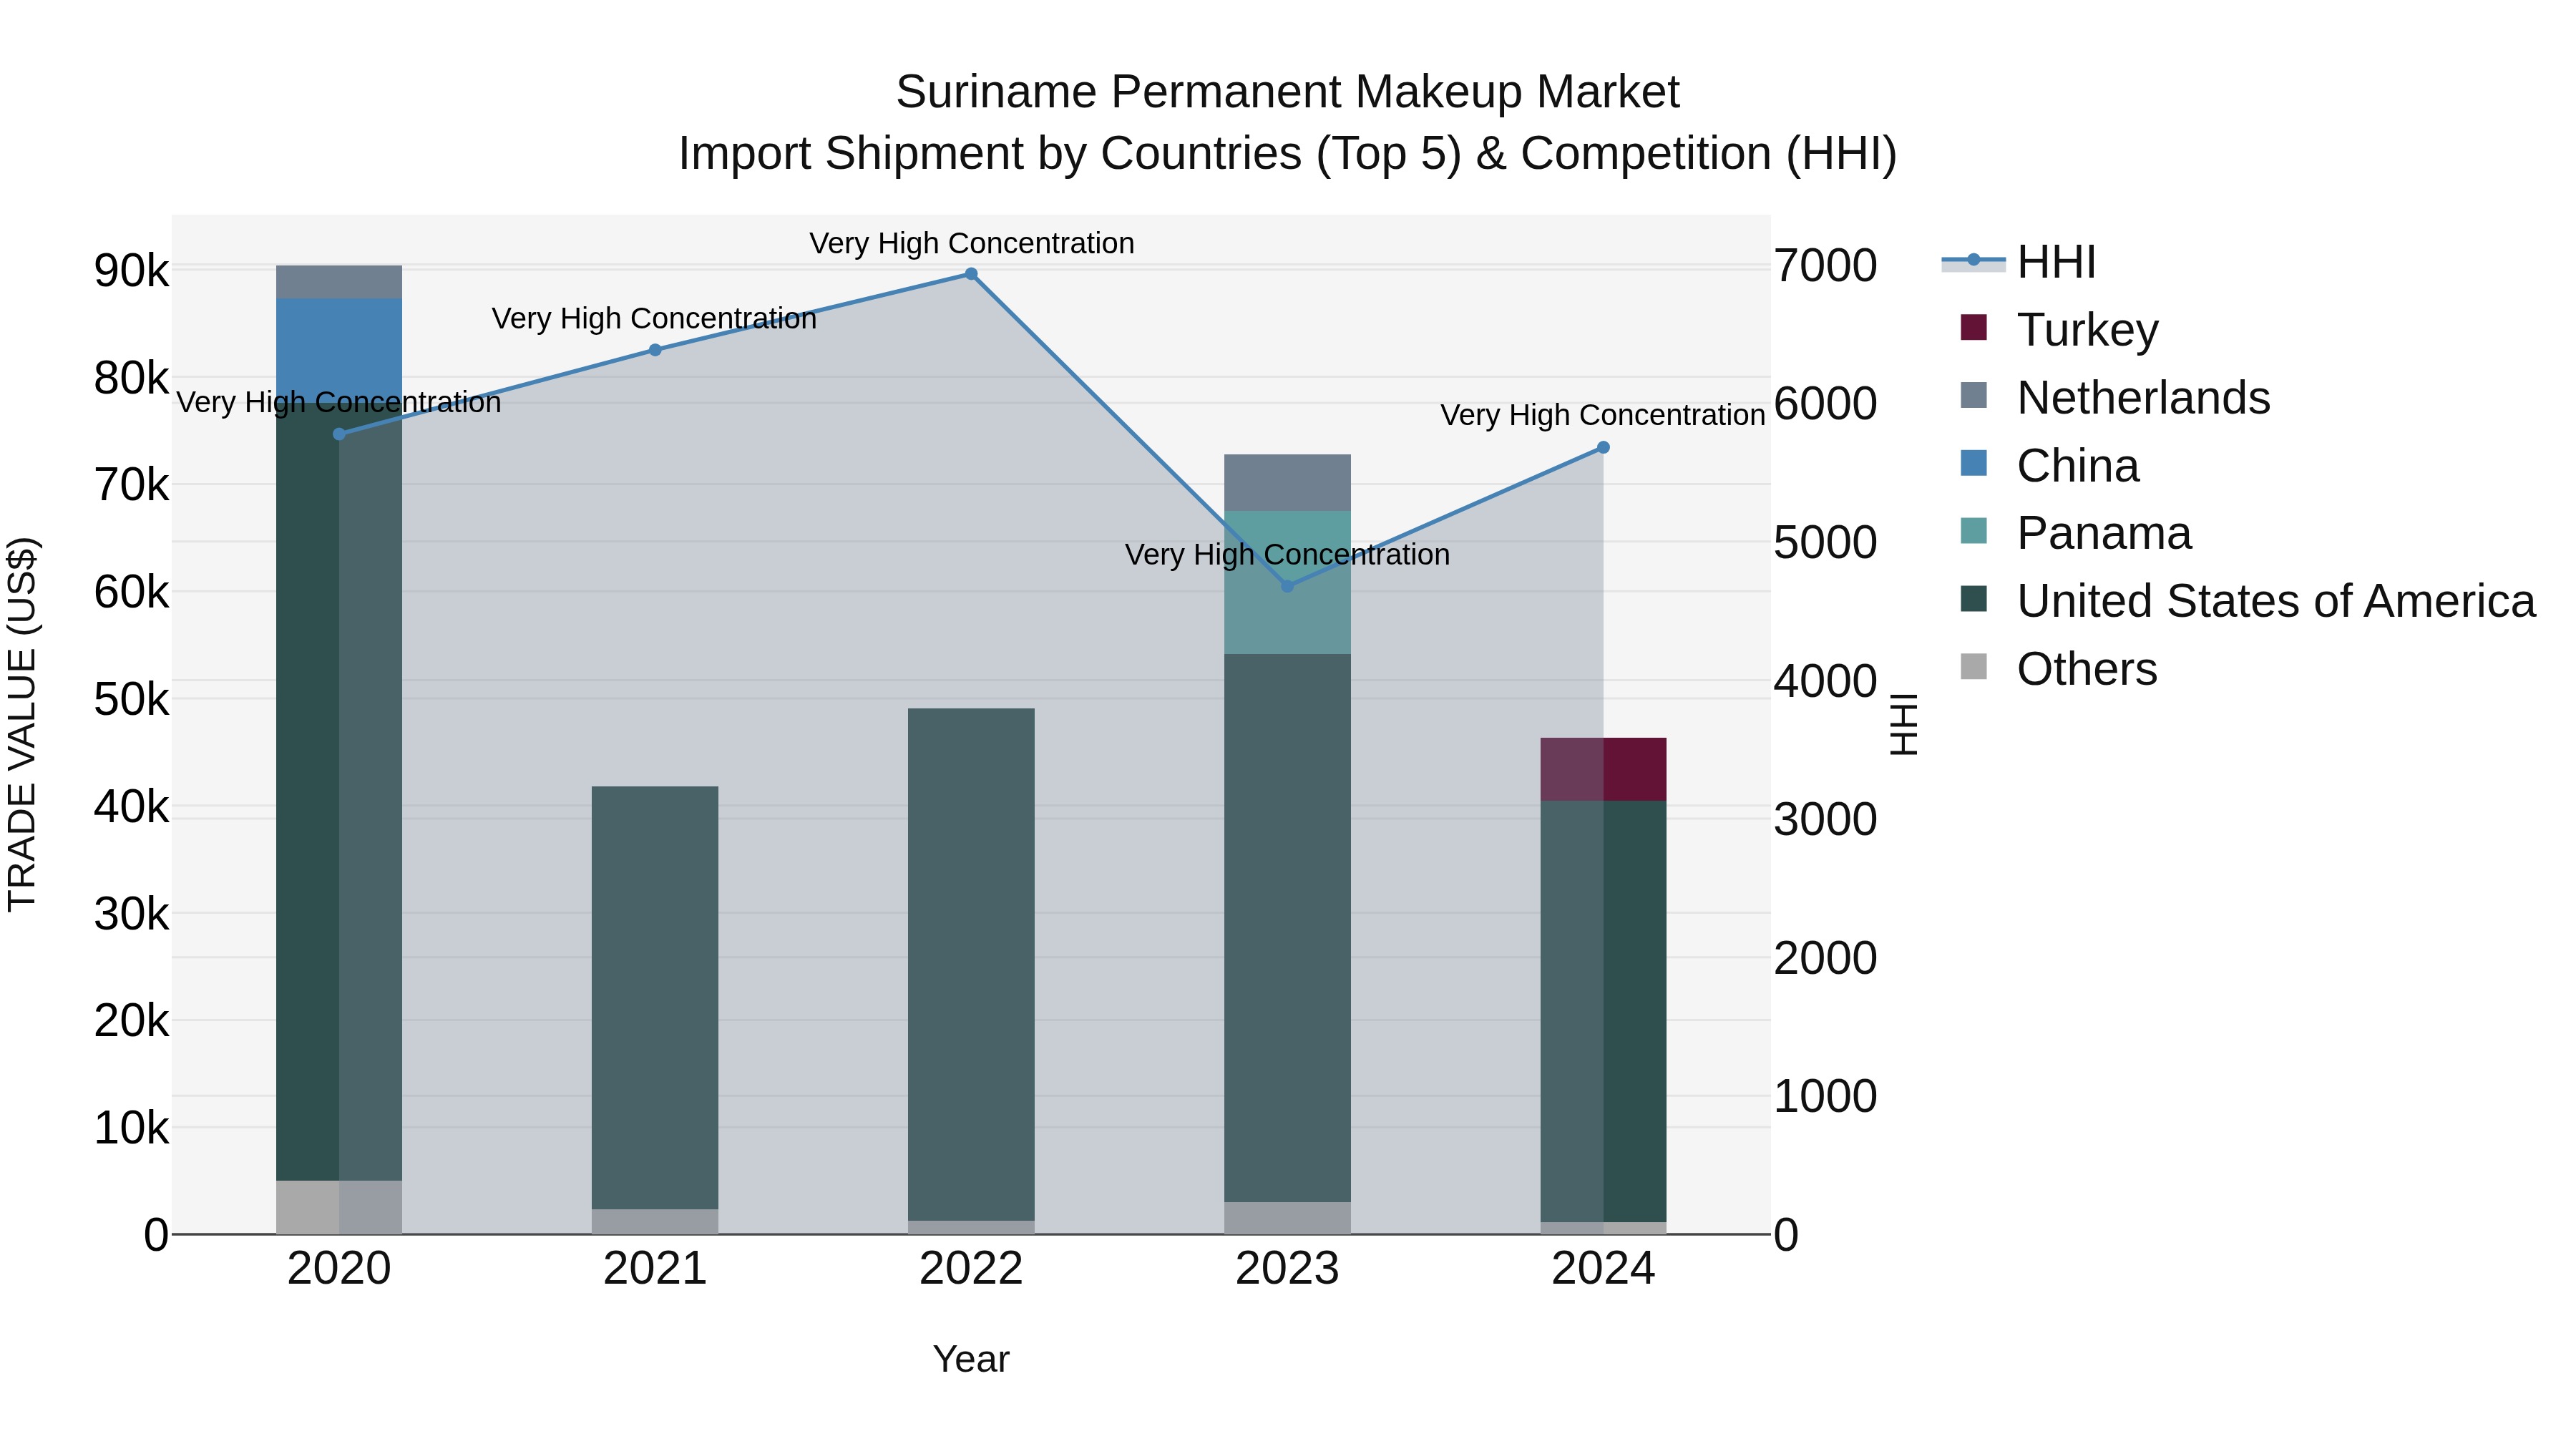
Task: Click the 2024 x-axis label
Action: 1603,1269
